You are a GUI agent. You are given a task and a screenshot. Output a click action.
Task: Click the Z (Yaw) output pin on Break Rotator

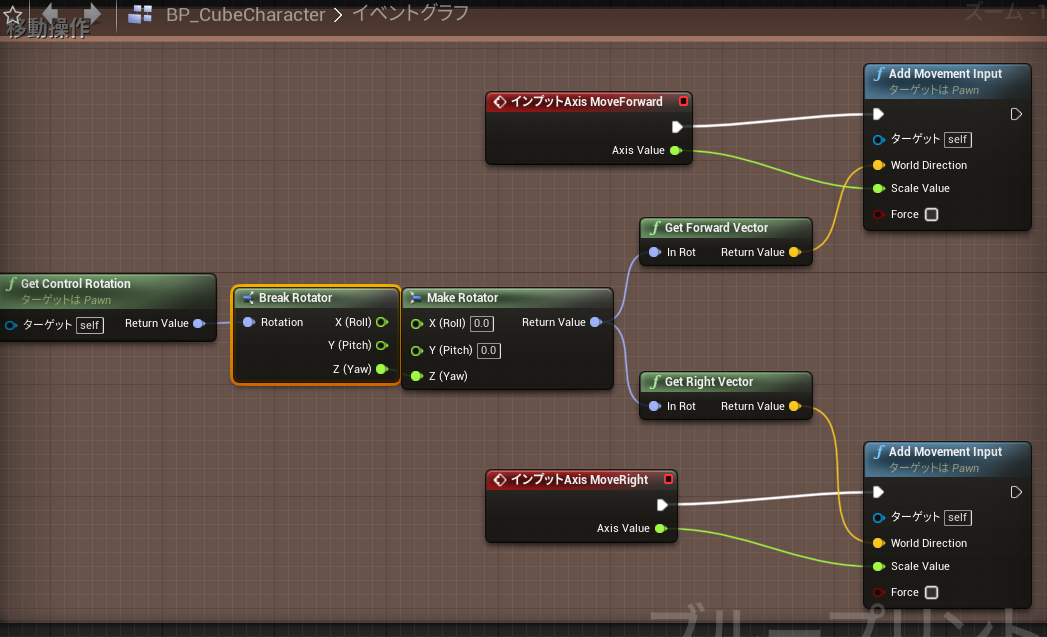382,369
